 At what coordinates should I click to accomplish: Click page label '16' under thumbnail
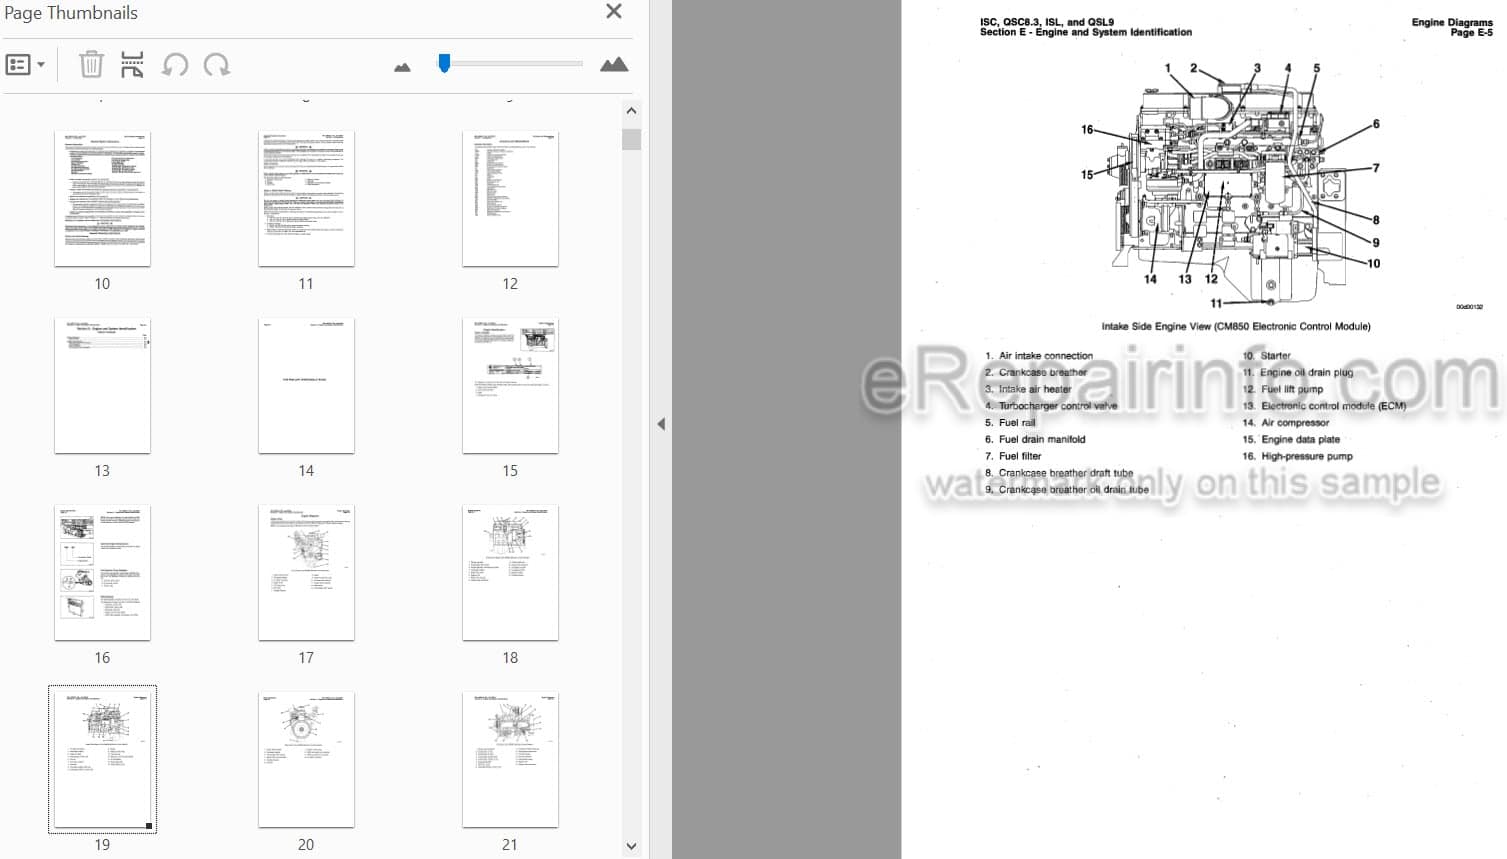[x=102, y=658]
